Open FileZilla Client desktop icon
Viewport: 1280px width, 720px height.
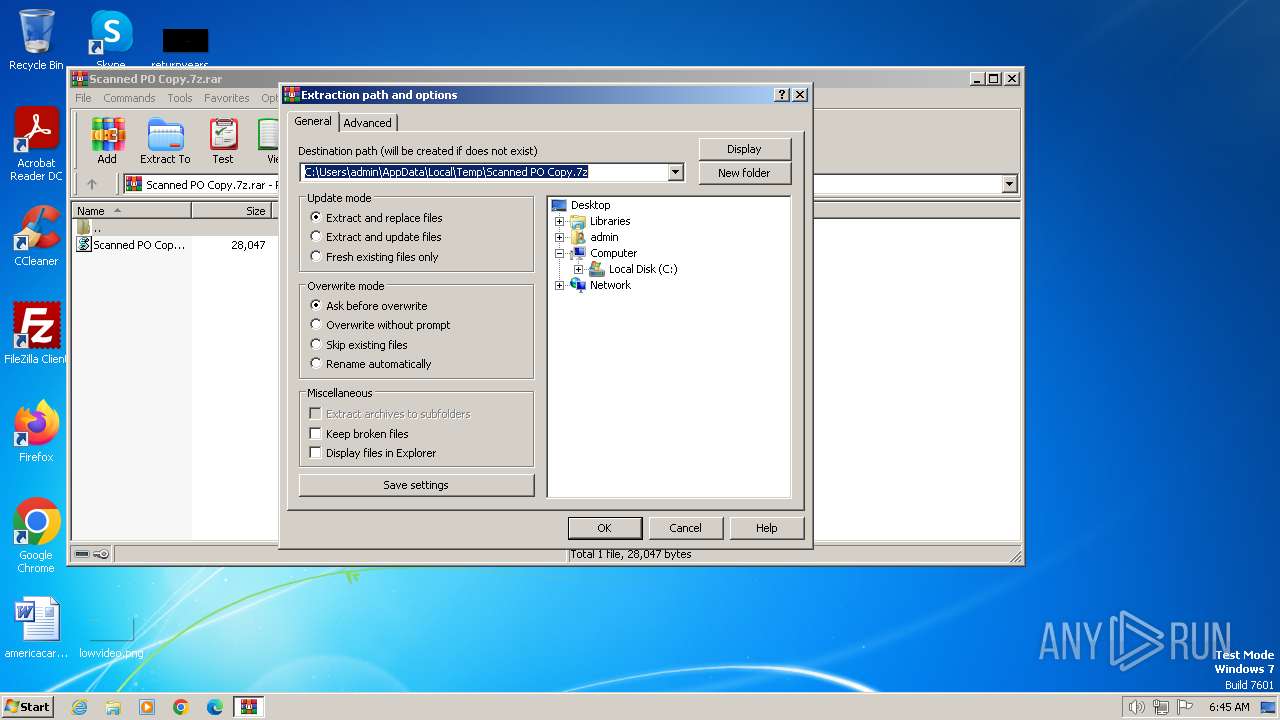[36, 334]
